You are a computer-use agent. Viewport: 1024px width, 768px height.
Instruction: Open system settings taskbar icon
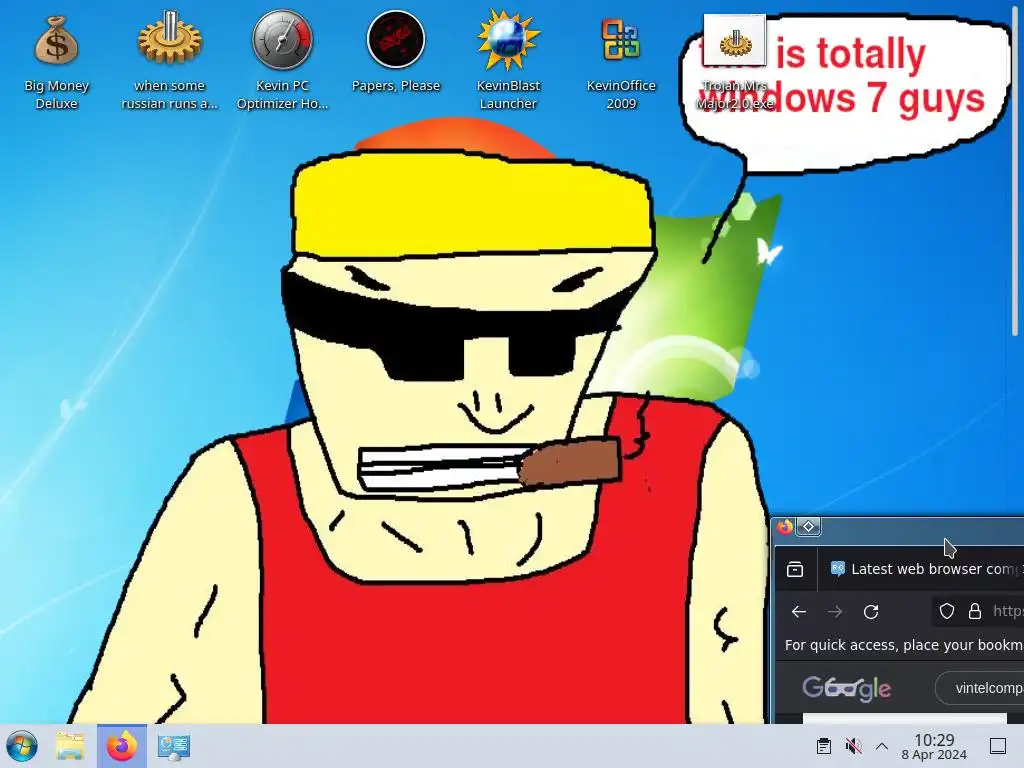[174, 746]
